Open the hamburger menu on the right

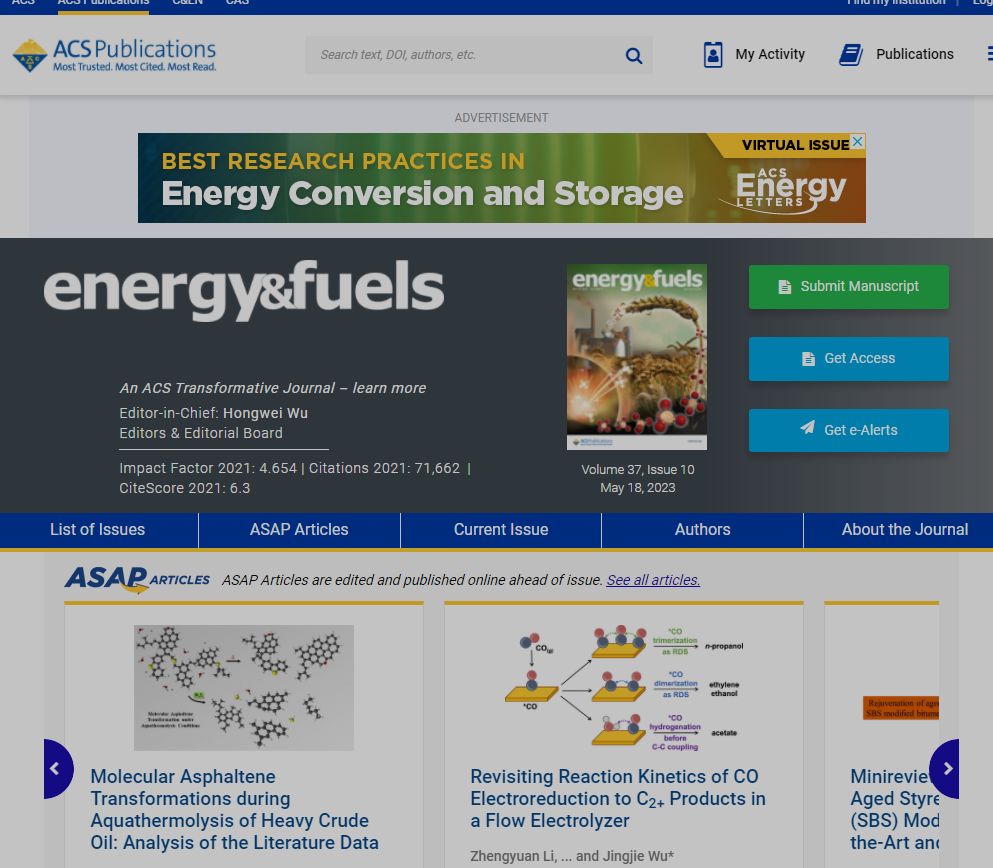988,54
